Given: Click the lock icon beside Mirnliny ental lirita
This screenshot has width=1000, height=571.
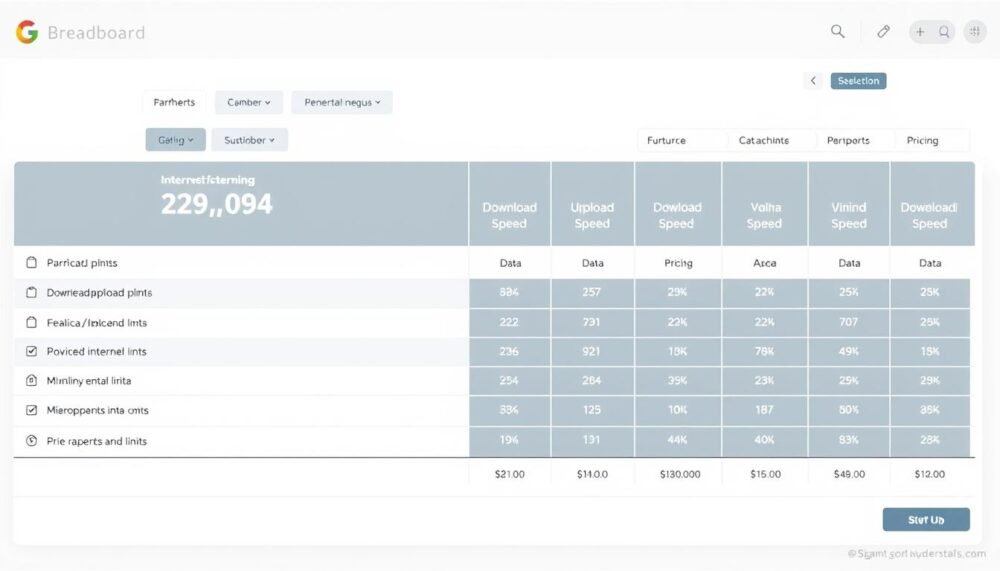Looking at the screenshot, I should coord(31,380).
